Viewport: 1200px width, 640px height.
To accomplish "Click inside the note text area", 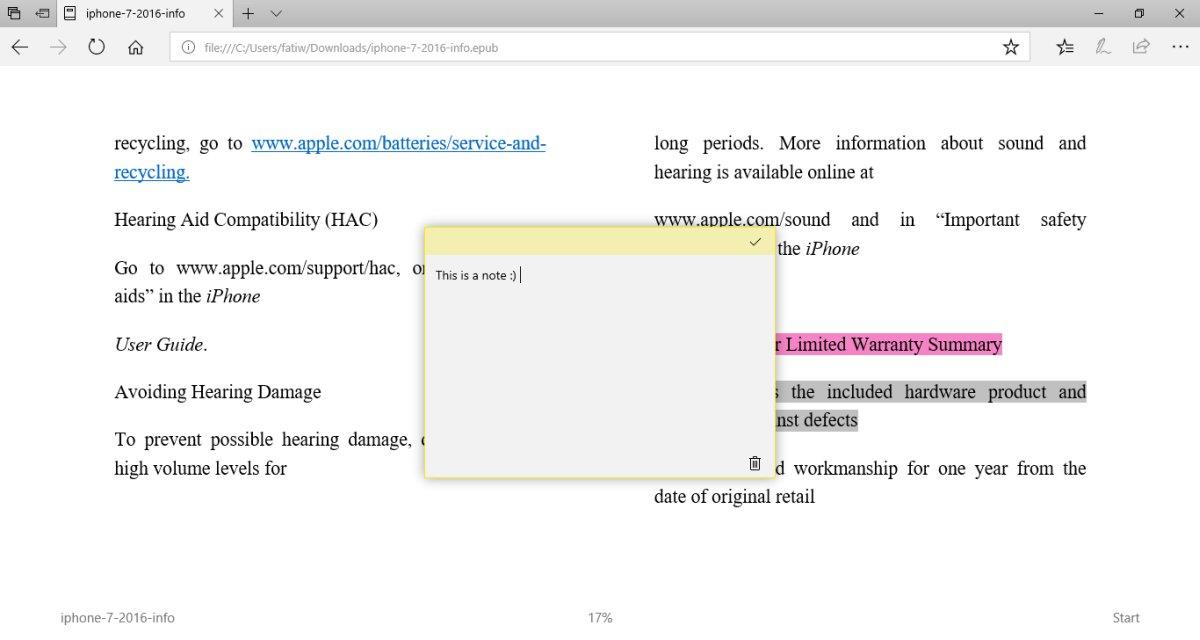I will [x=599, y=360].
